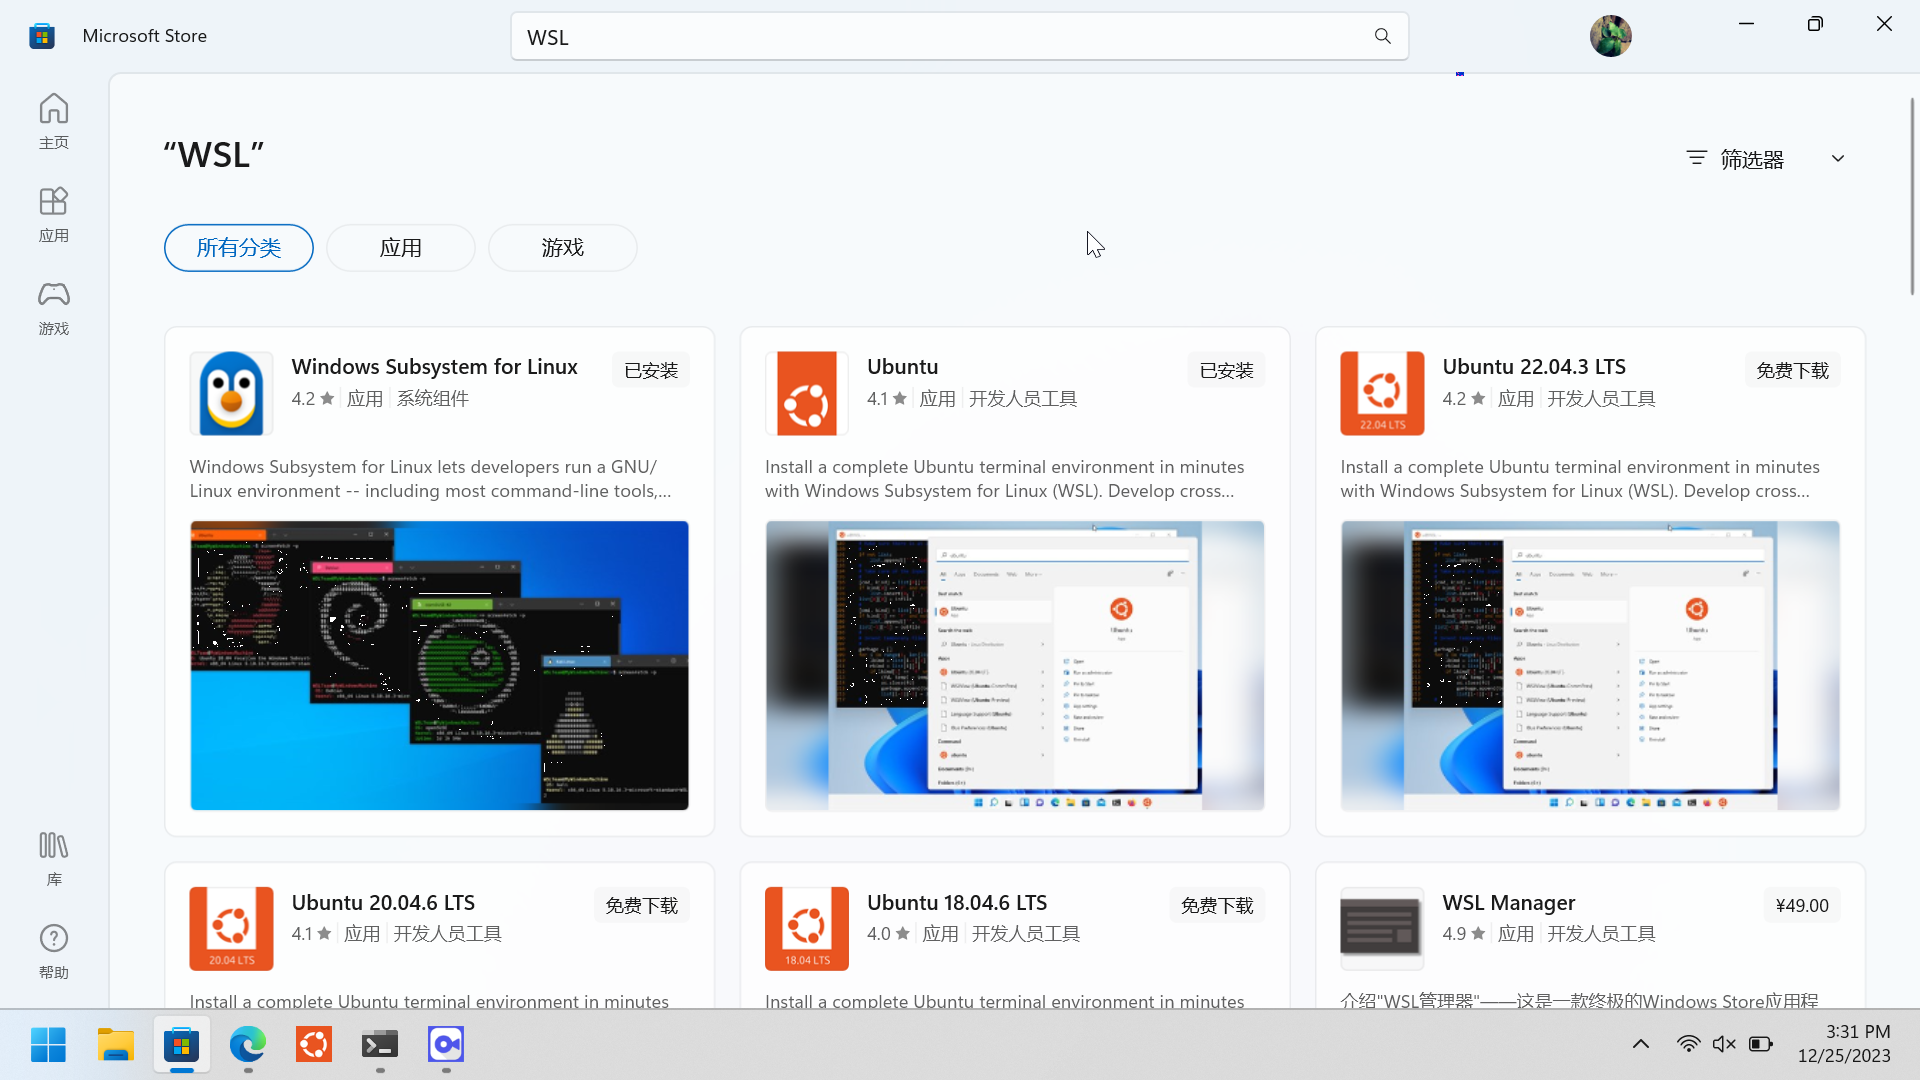Open the Windows Start button on taskbar
Image resolution: width=1920 pixels, height=1080 pixels.
click(48, 1045)
